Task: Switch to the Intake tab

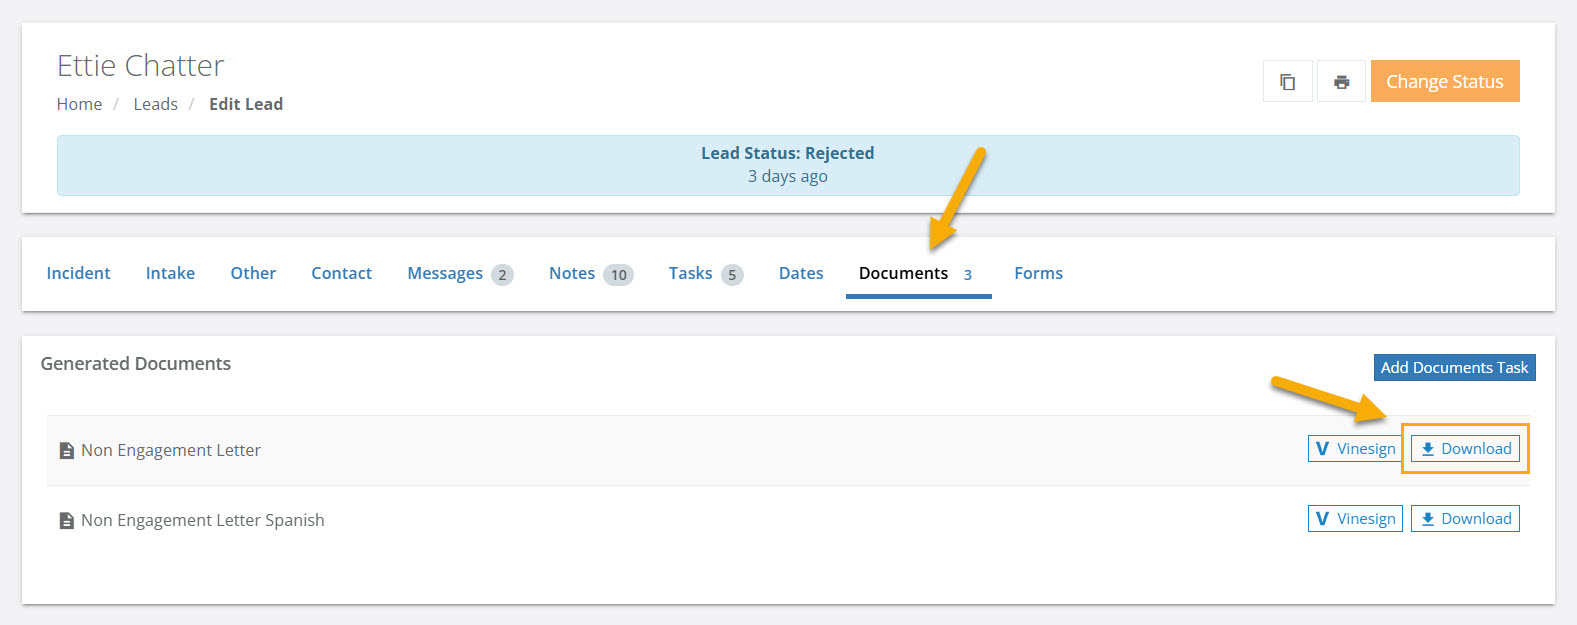Action: (x=170, y=273)
